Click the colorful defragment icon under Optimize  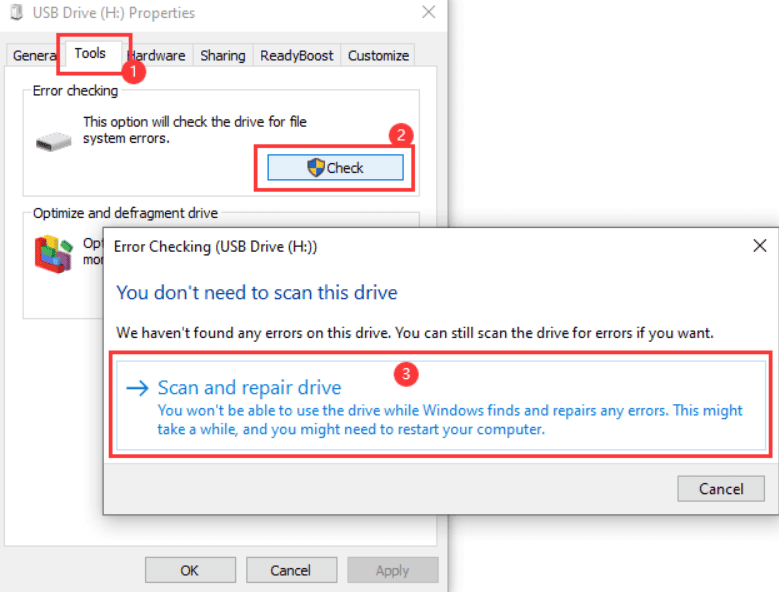55,254
